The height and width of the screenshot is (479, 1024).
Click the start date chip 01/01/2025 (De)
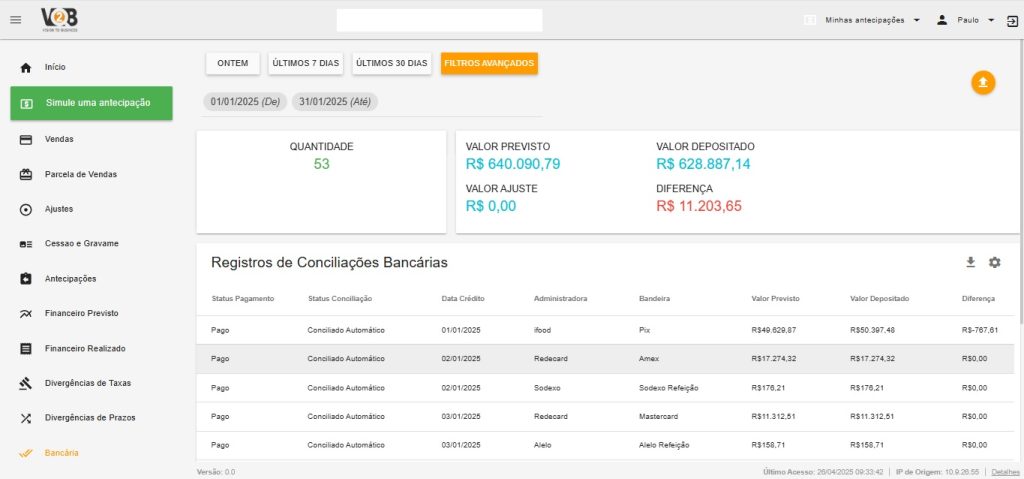[x=245, y=102]
